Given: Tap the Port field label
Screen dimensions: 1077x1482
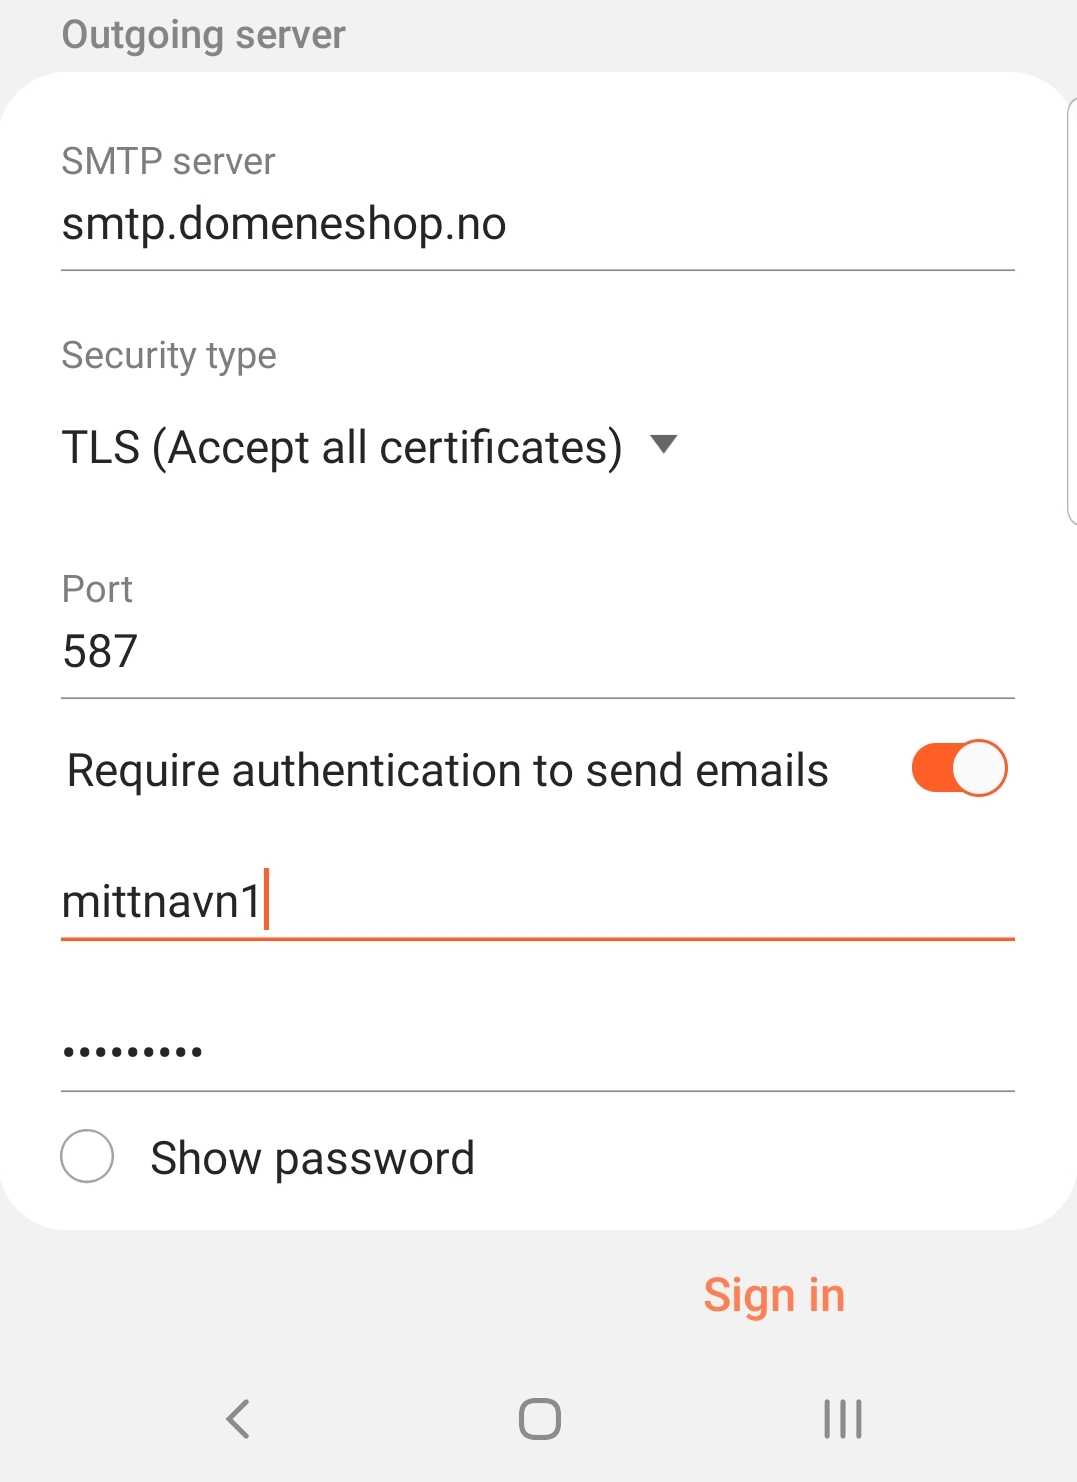Looking at the screenshot, I should click(x=97, y=589).
